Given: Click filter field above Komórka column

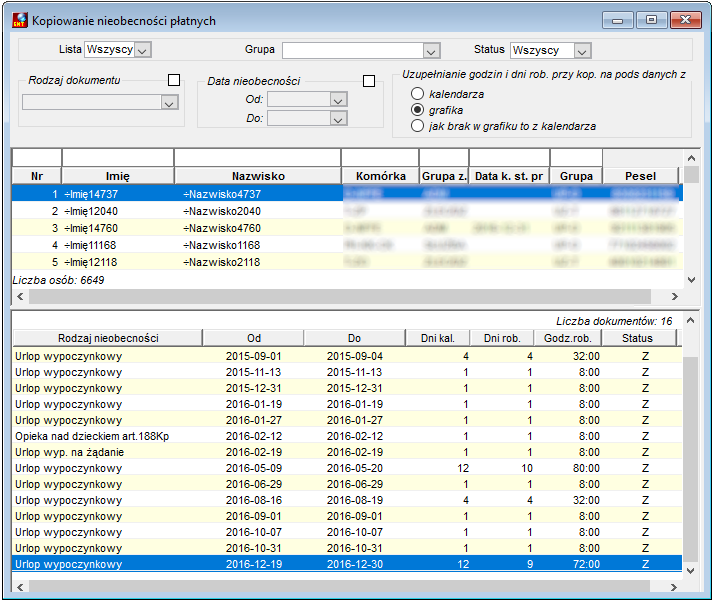Looking at the screenshot, I should 381,158.
